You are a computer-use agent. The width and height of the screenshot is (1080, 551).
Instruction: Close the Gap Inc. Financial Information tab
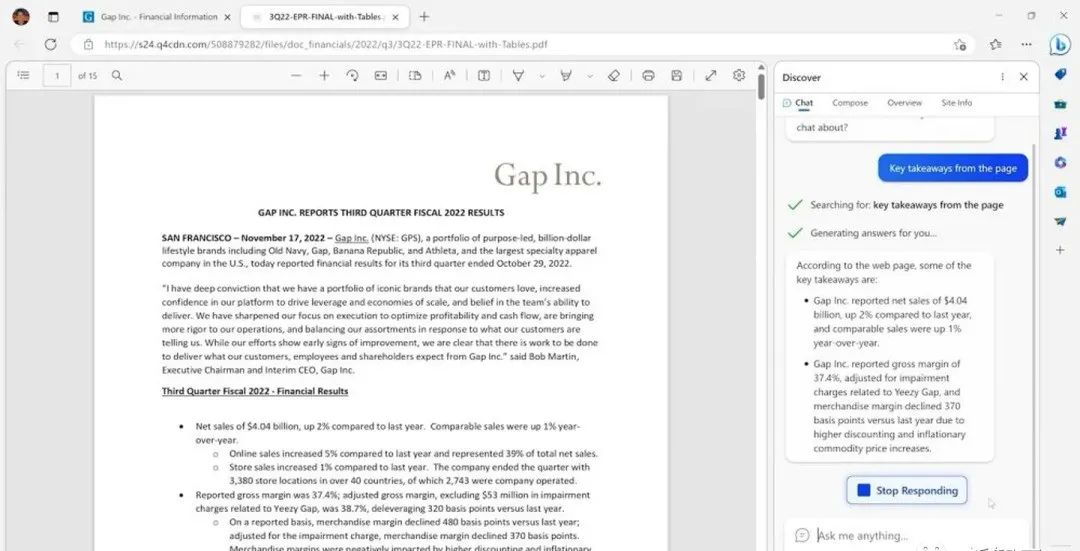coord(228,17)
